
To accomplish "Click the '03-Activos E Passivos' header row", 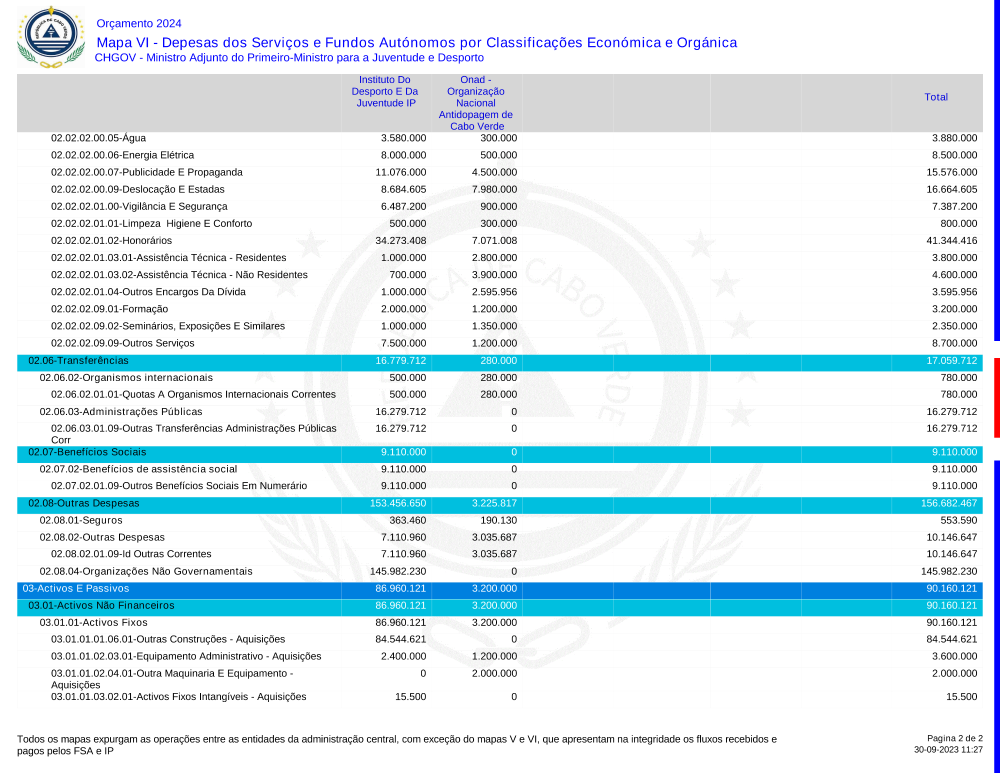I will (79, 589).
